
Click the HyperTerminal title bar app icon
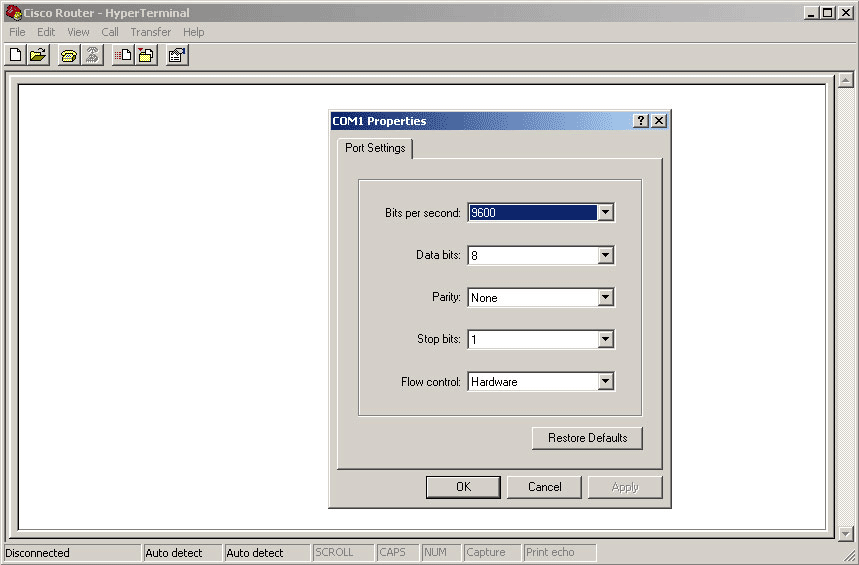pyautogui.click(x=13, y=13)
